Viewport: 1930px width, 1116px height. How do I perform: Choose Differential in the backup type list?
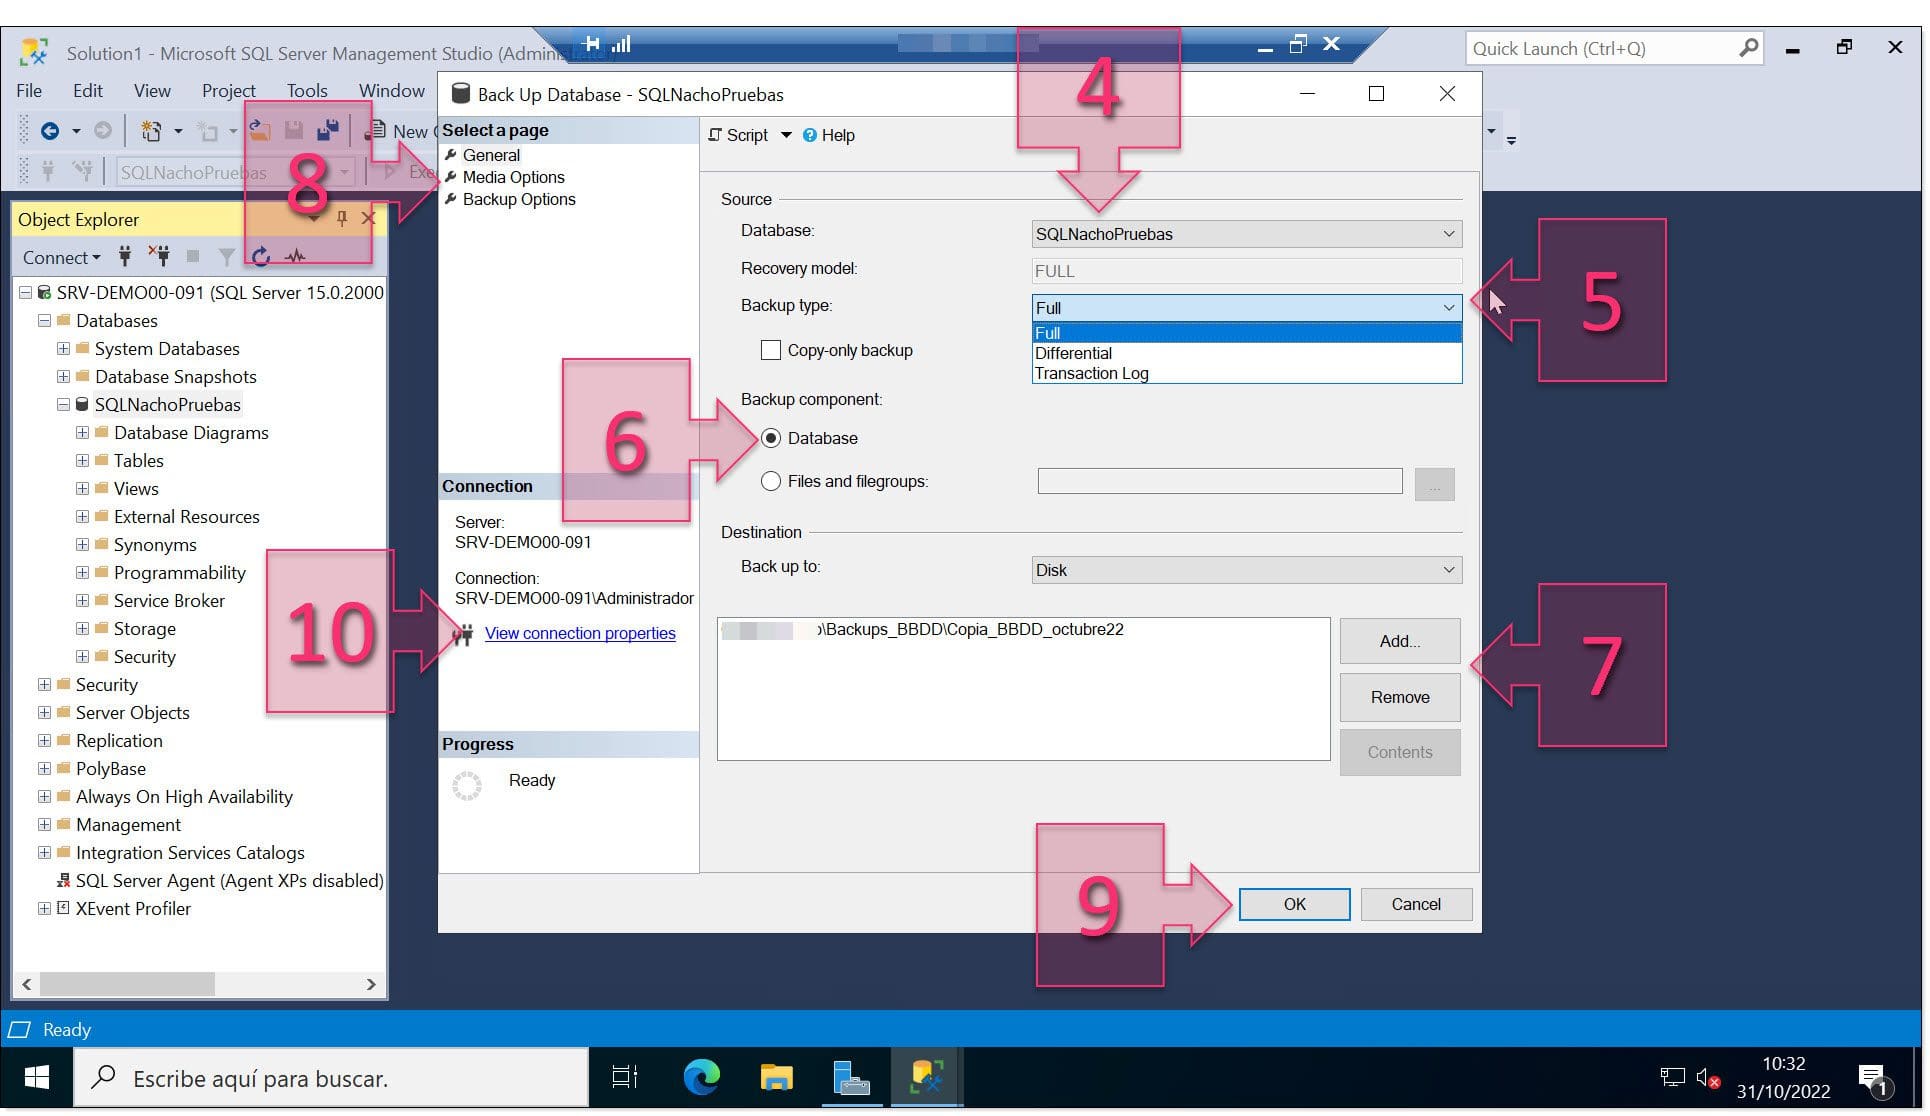(1246, 353)
